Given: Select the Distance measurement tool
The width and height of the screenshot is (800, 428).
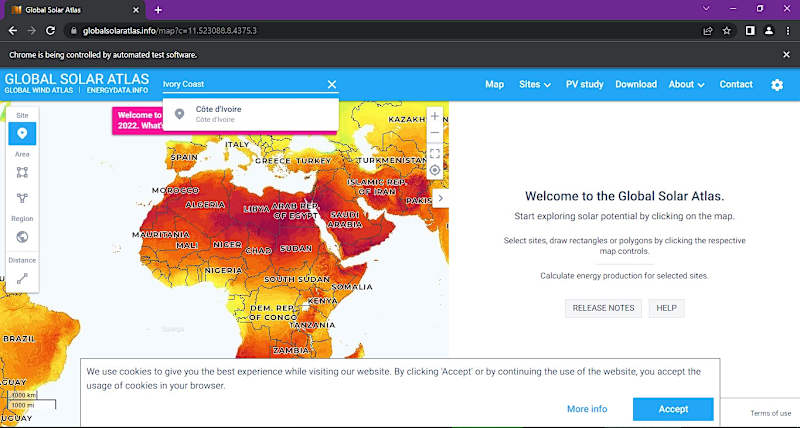Looking at the screenshot, I should pos(22,279).
